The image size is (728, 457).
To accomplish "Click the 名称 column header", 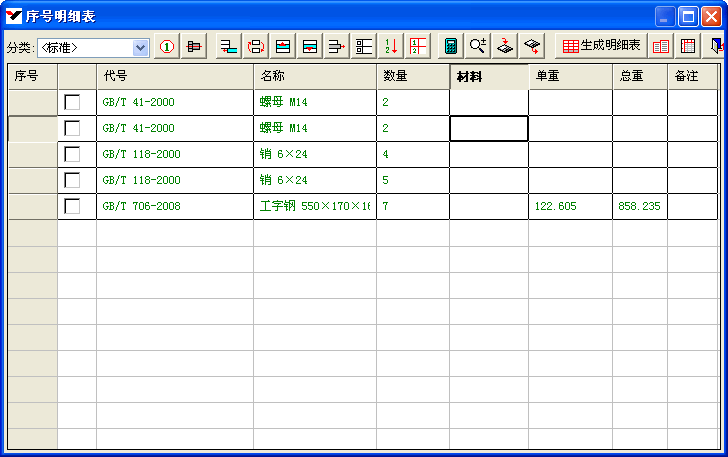I will pos(314,76).
